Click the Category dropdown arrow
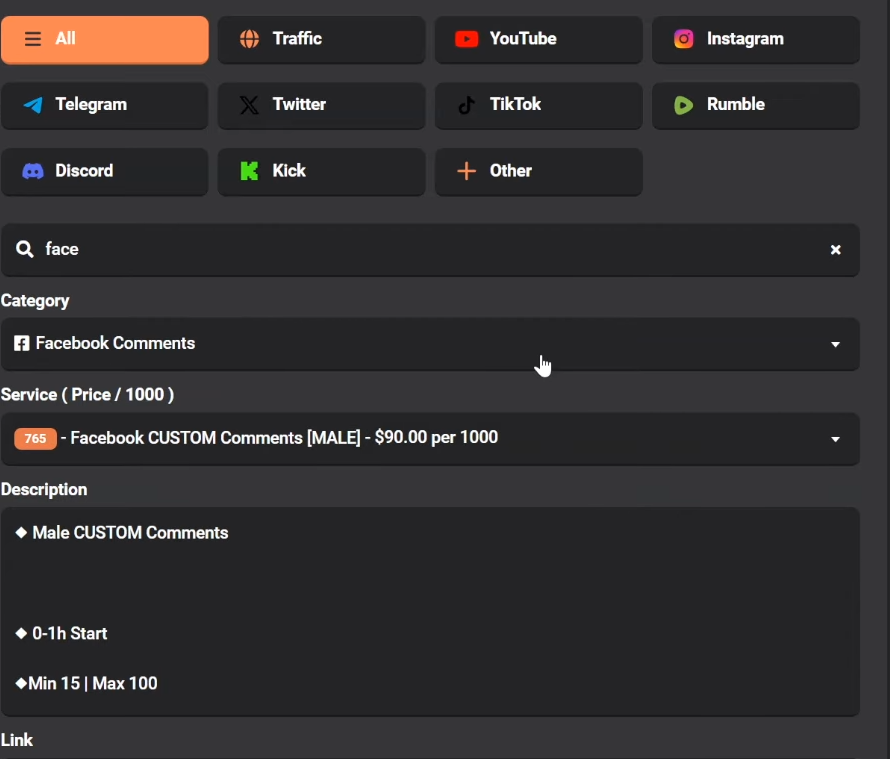Image resolution: width=890 pixels, height=759 pixels. pos(835,344)
